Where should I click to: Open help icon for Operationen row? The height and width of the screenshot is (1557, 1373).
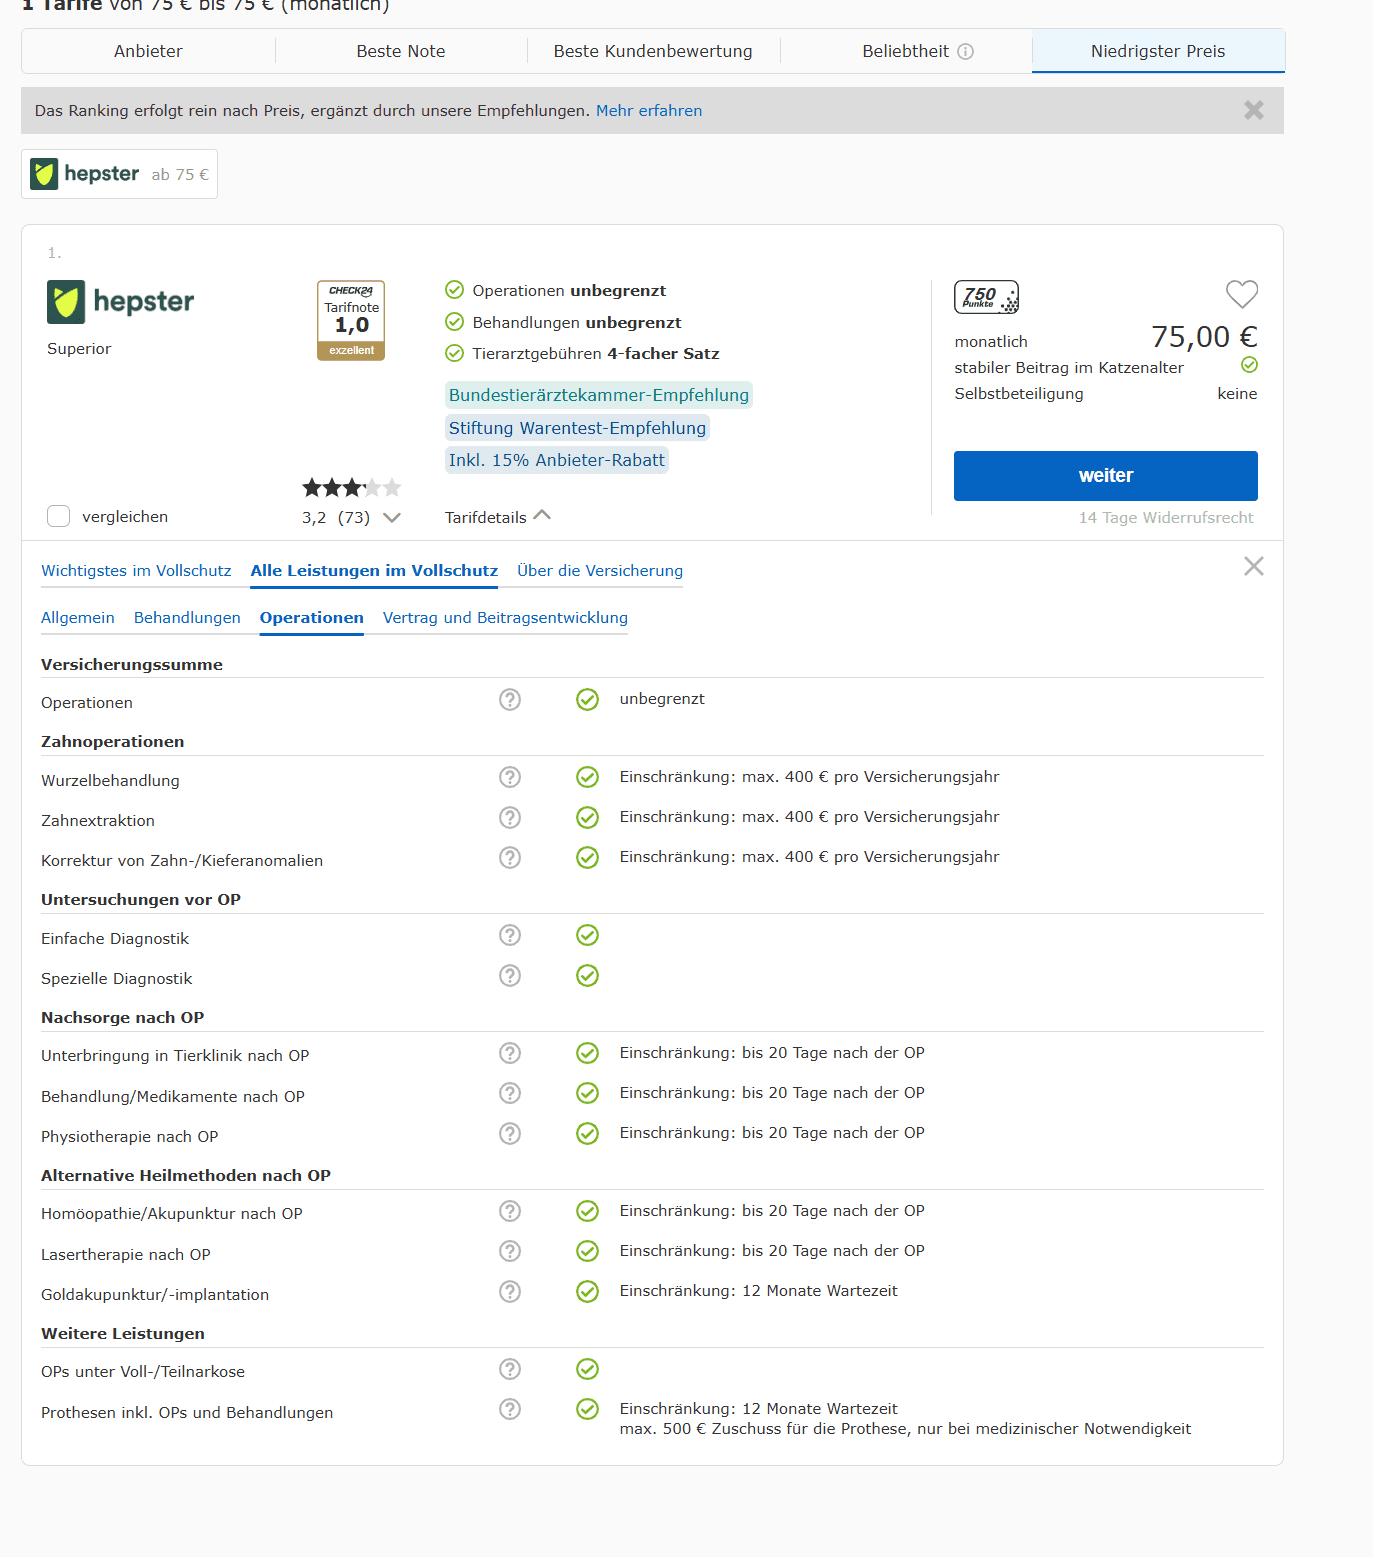[x=510, y=699]
